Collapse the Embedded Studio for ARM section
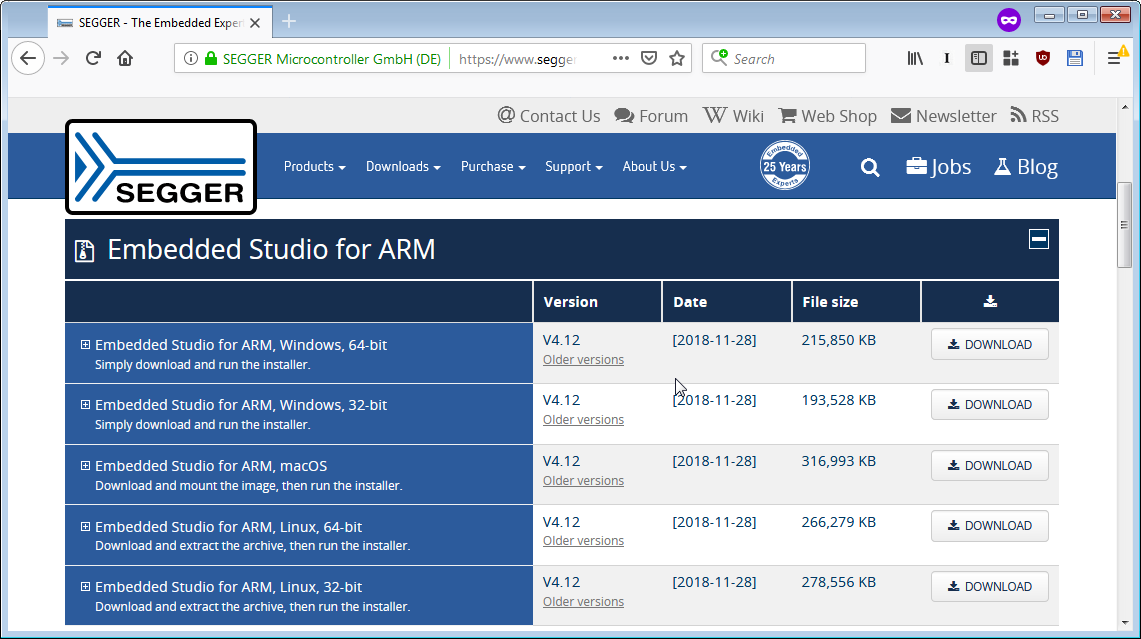Screen dimensions: 1141x639 1038,239
